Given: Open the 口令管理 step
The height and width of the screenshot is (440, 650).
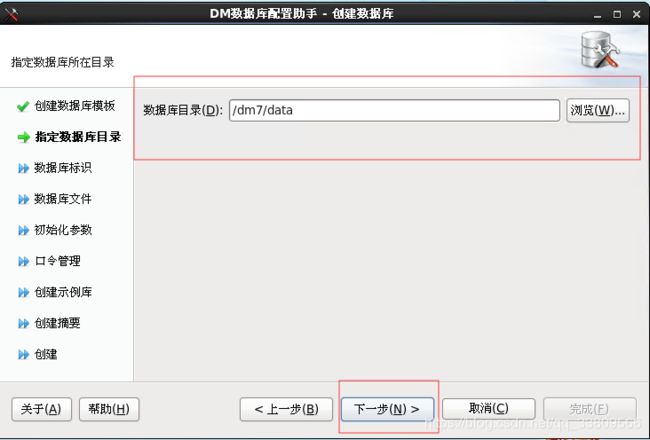Looking at the screenshot, I should 58,261.
